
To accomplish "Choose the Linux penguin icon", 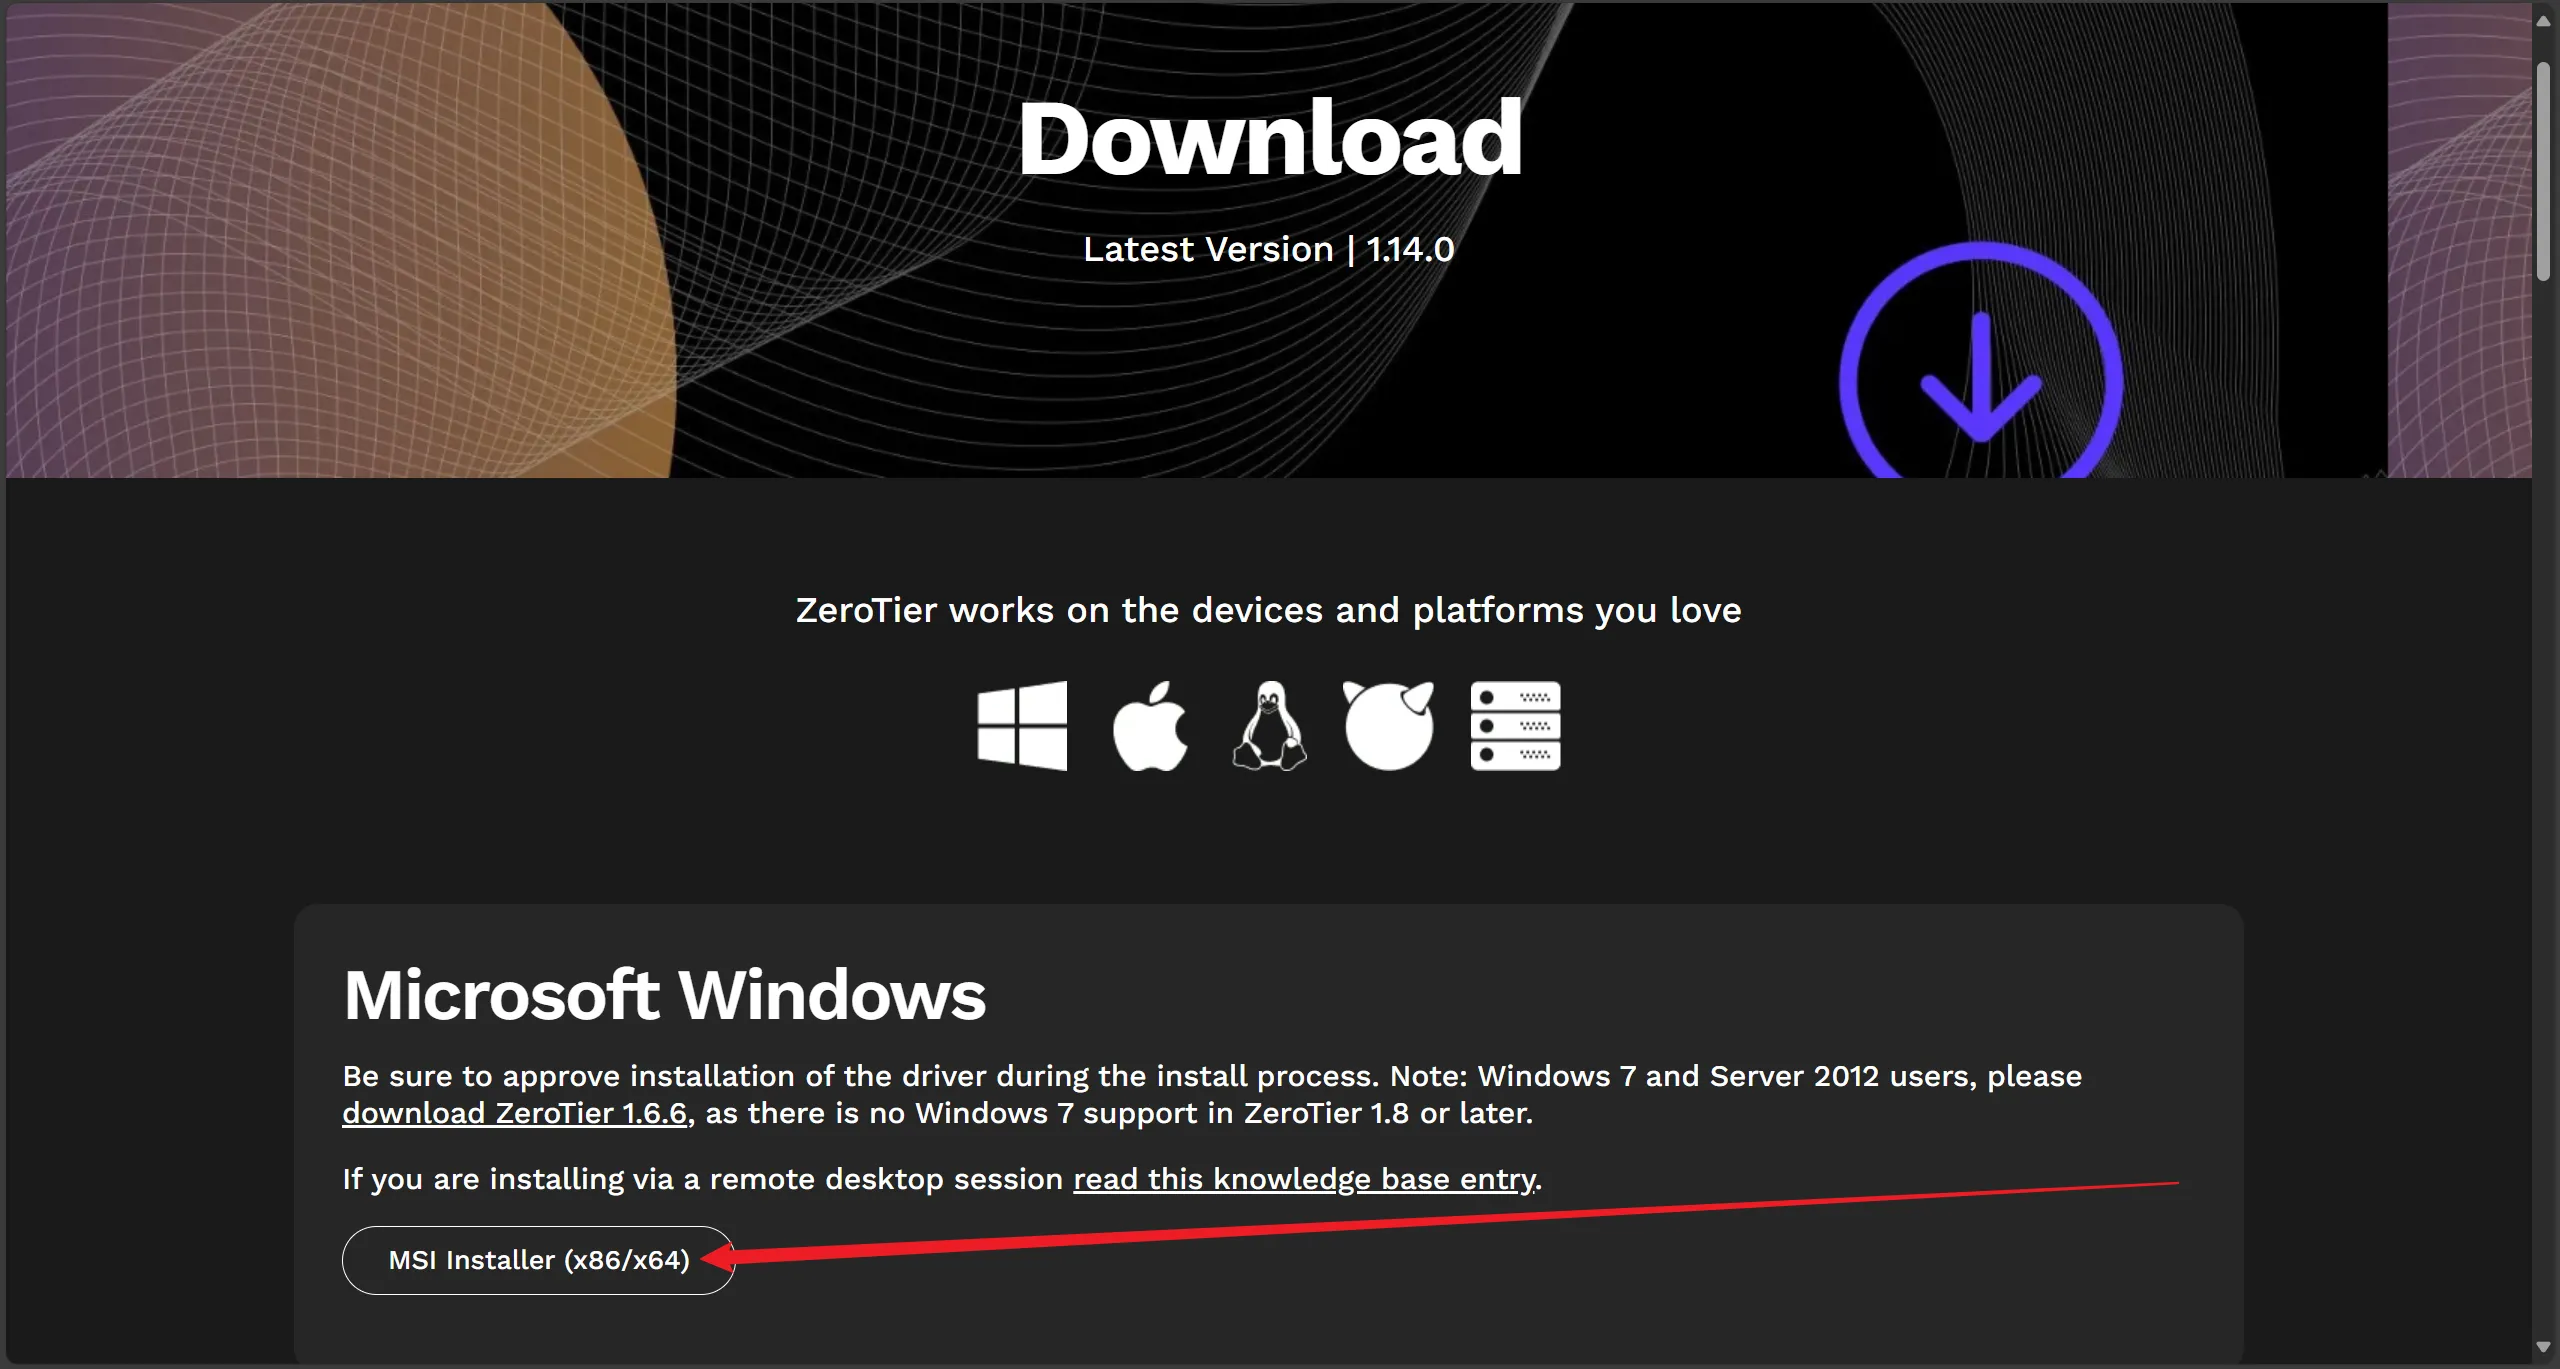I will pyautogui.click(x=1269, y=726).
